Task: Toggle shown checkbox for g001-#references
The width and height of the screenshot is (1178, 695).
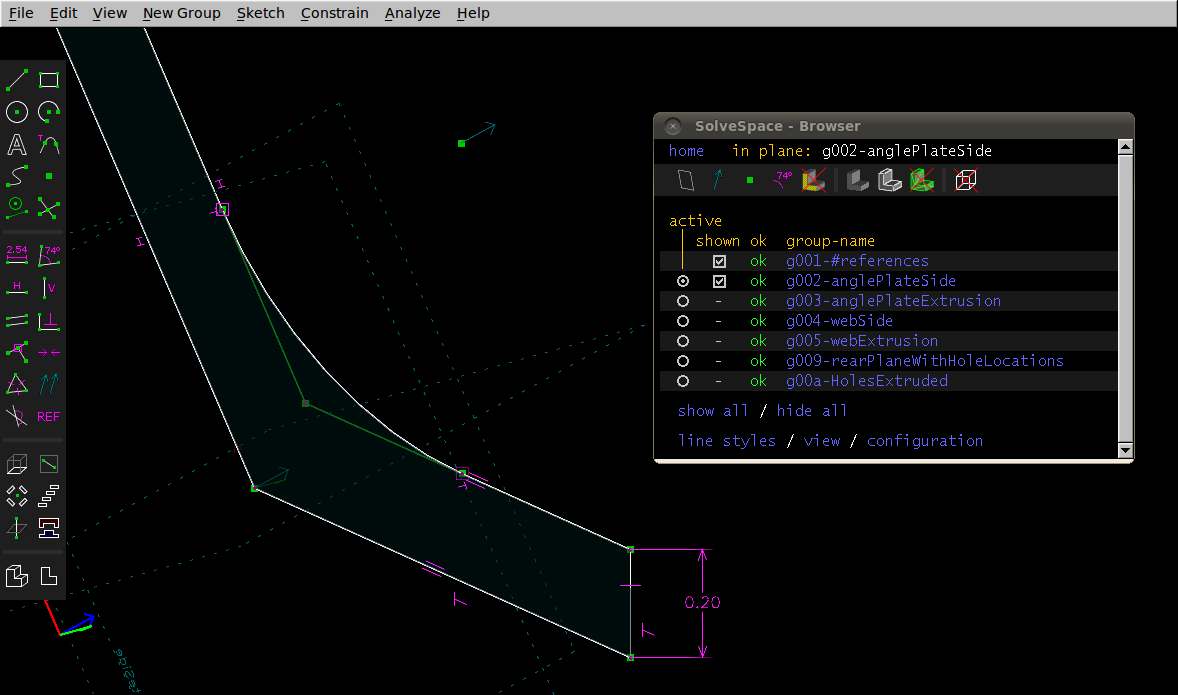Action: tap(719, 261)
